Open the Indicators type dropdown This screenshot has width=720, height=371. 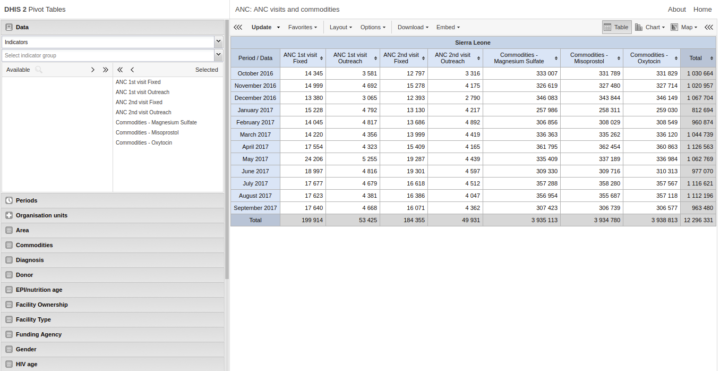click(219, 42)
